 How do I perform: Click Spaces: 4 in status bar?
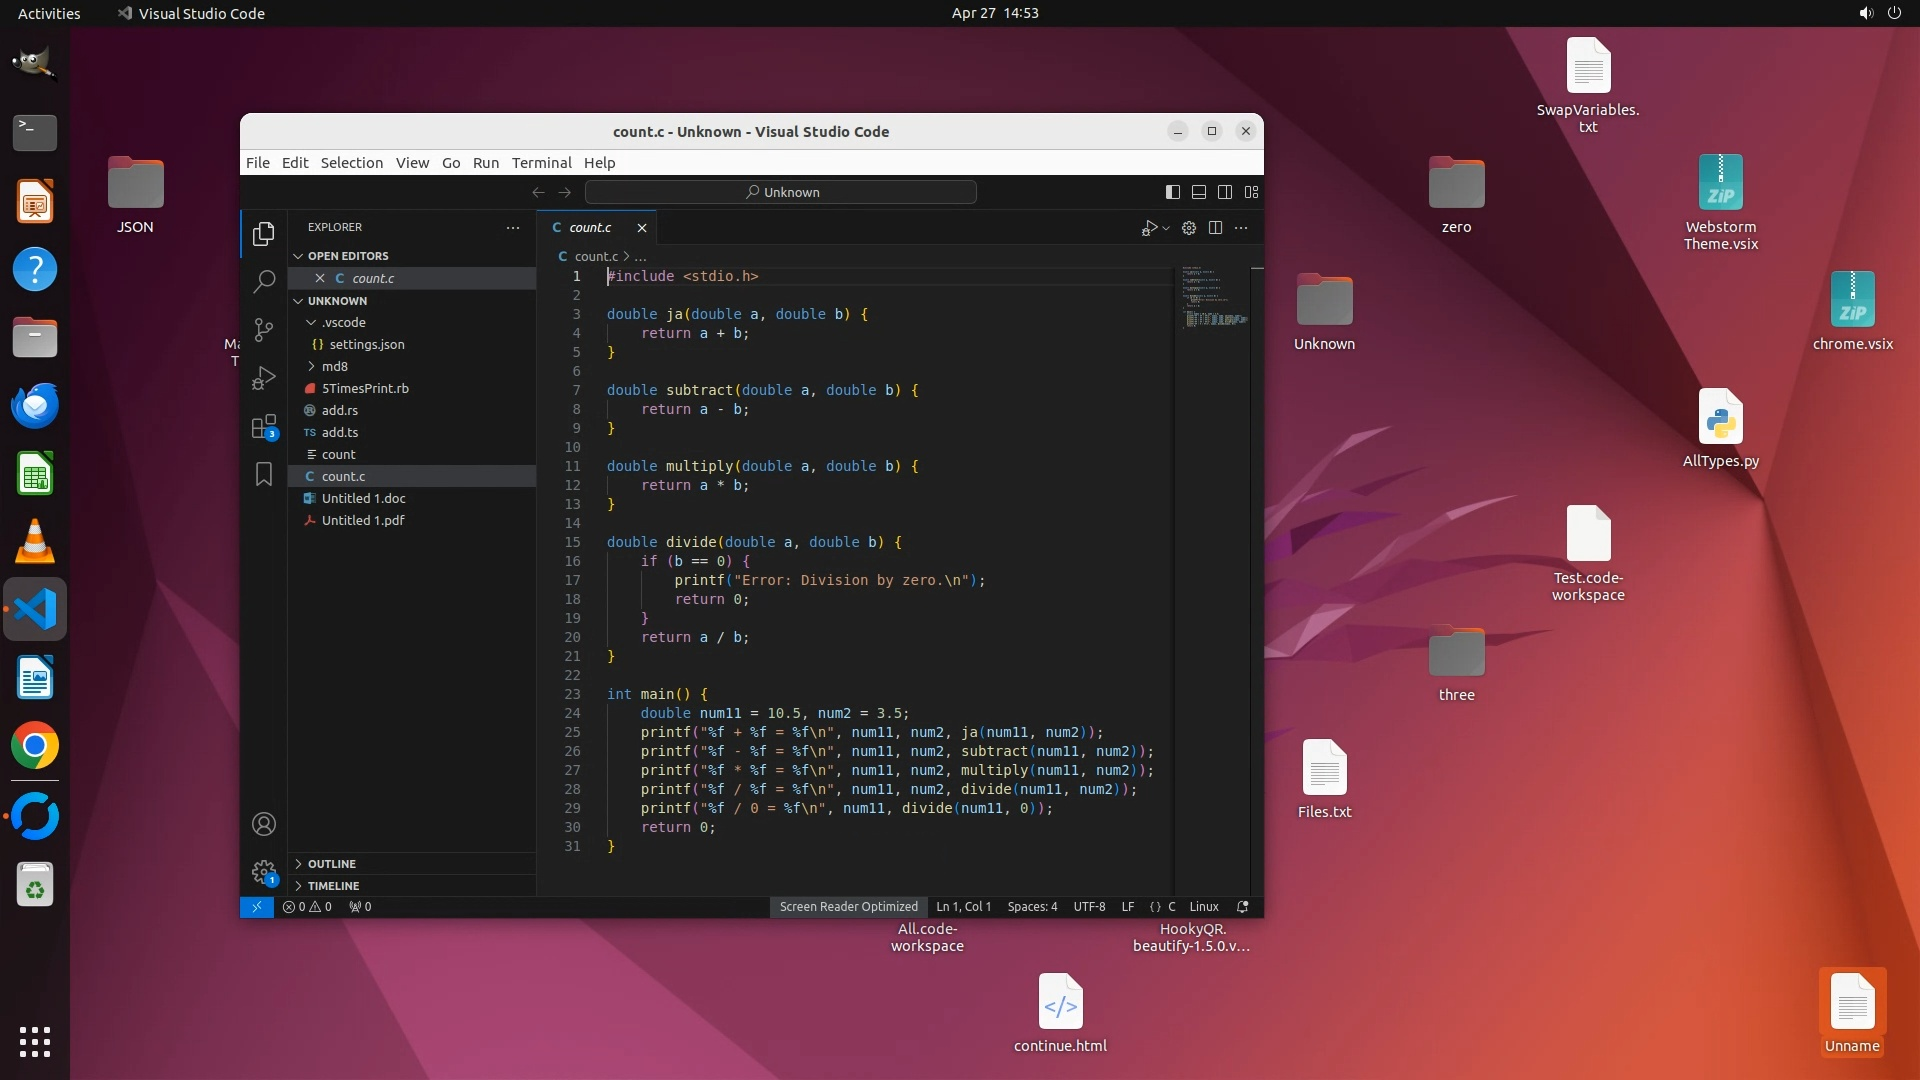tap(1032, 907)
